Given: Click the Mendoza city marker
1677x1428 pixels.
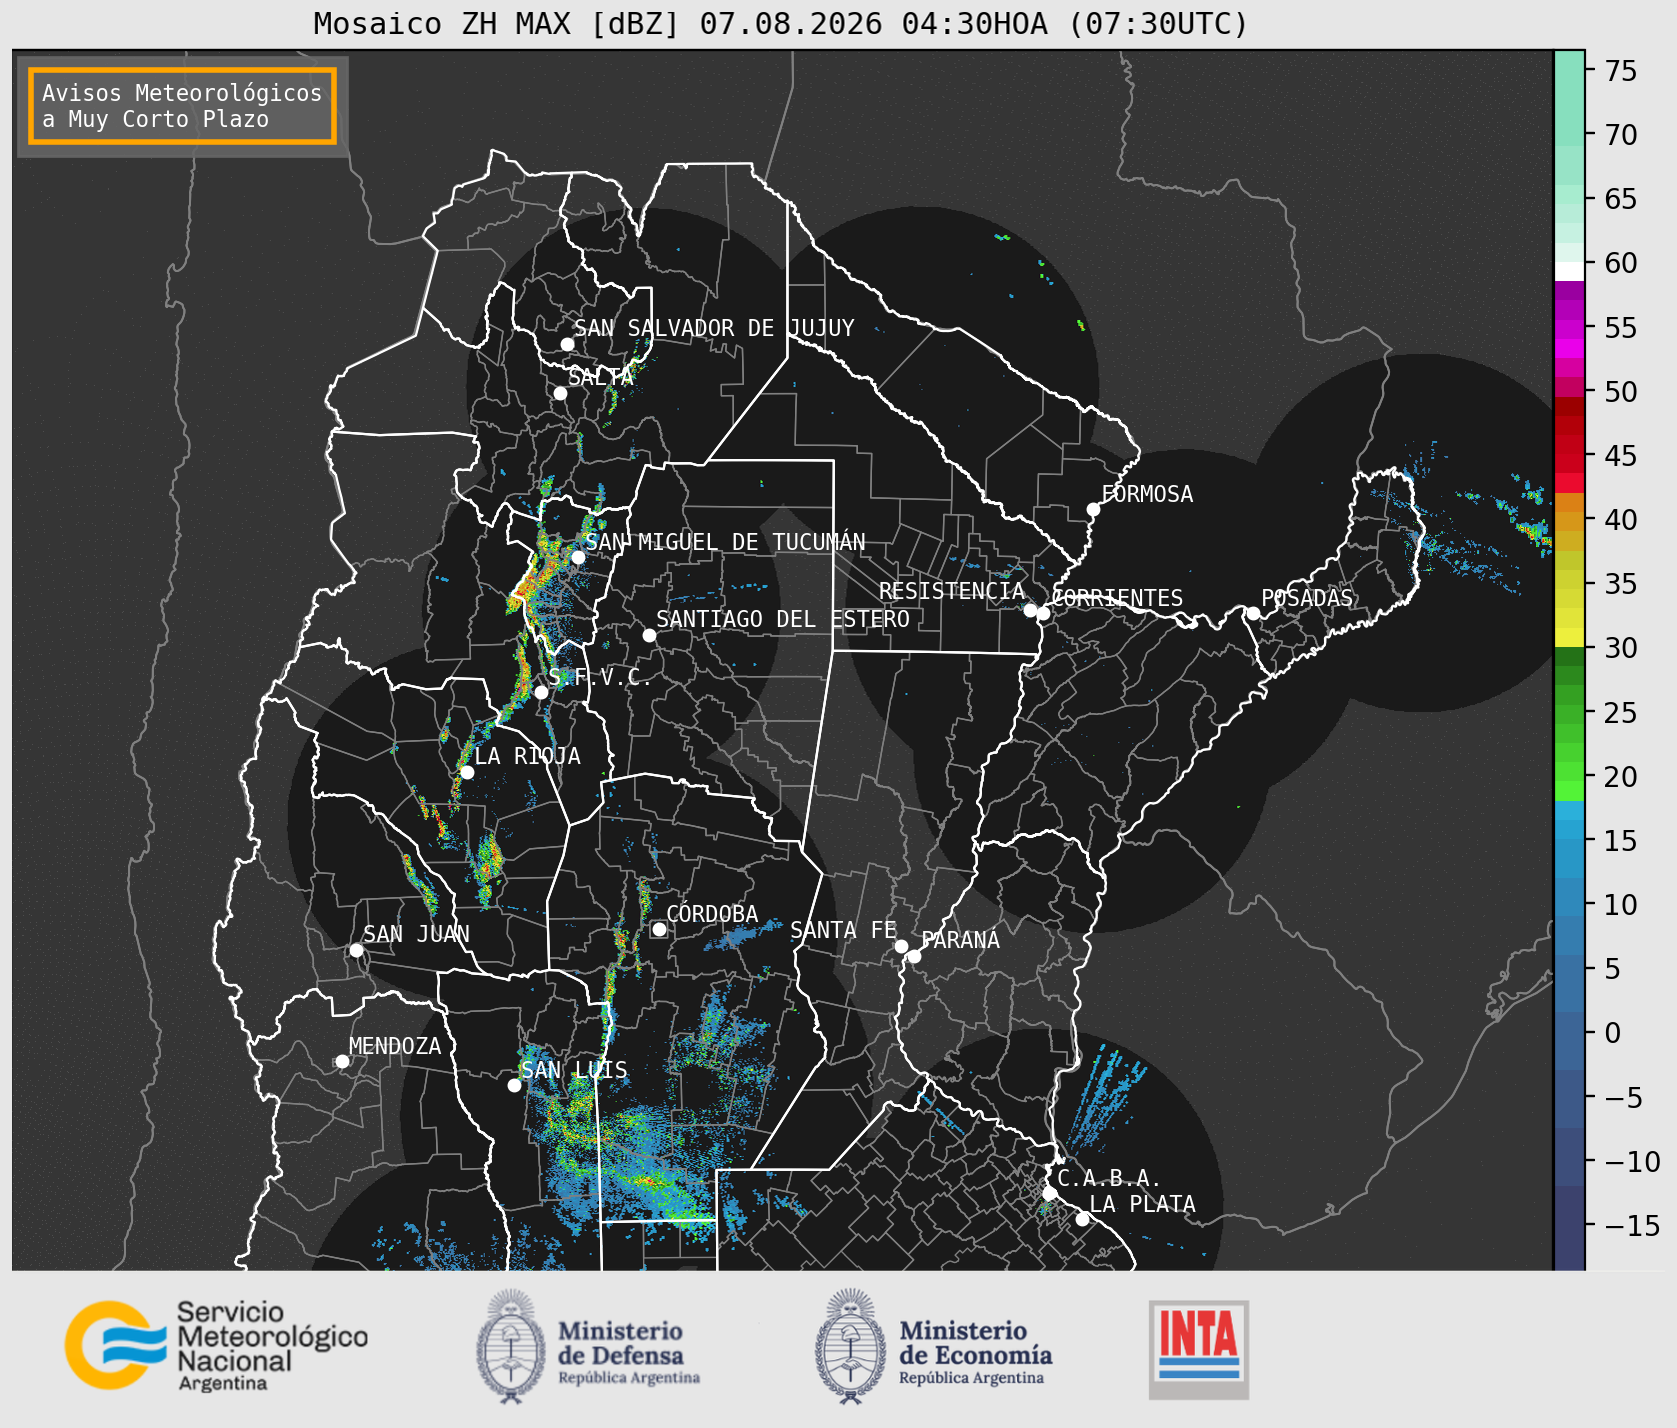Looking at the screenshot, I should (342, 1061).
